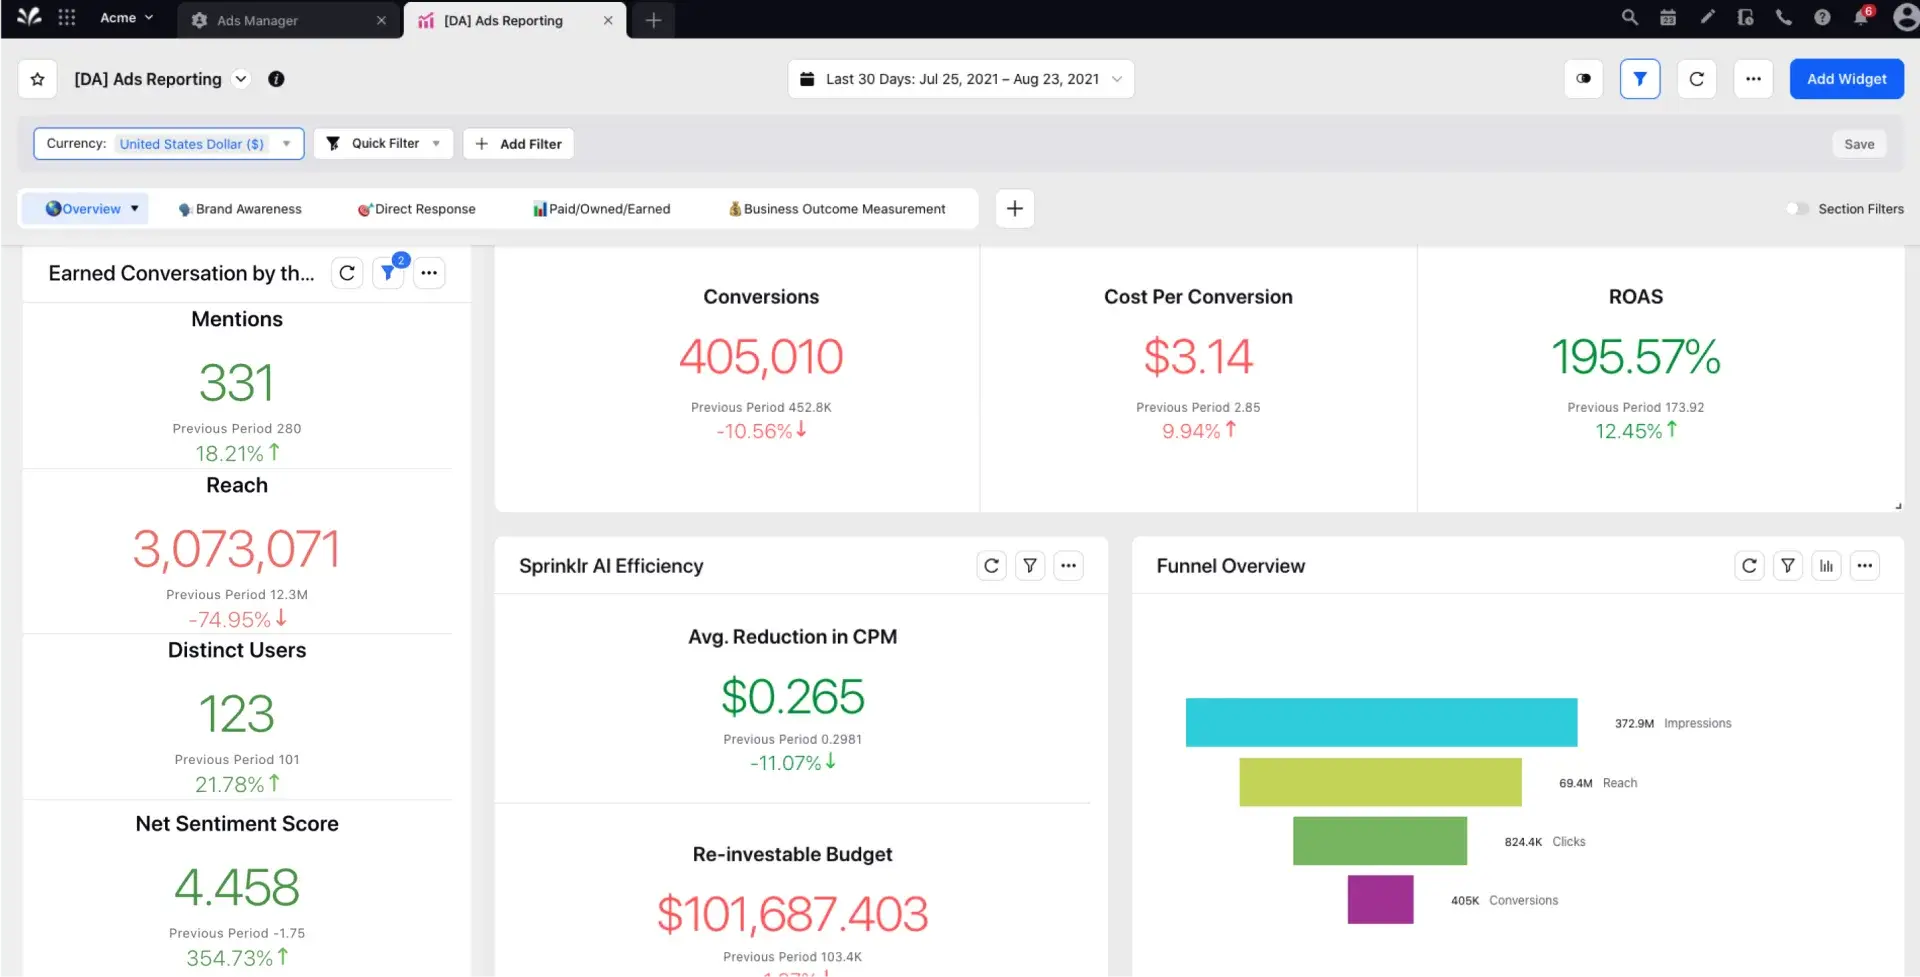Show dashboard info icon

pyautogui.click(x=276, y=79)
